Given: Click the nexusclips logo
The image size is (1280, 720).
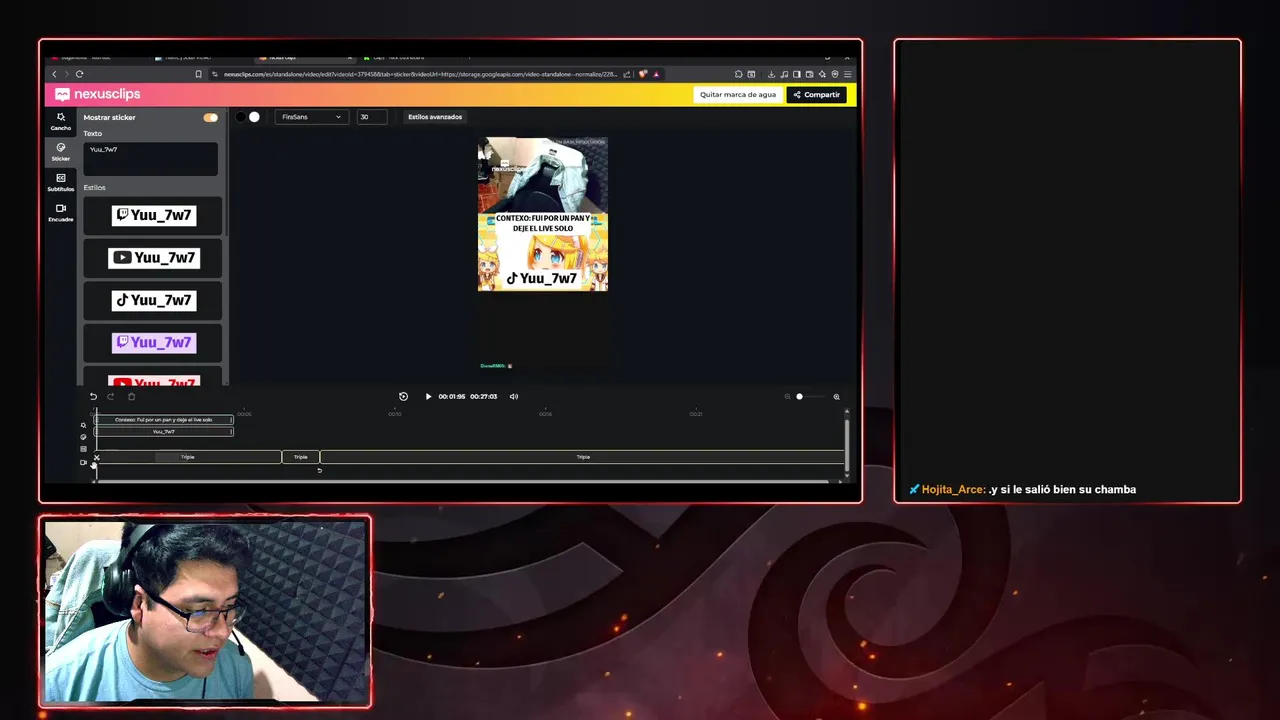Looking at the screenshot, I should pyautogui.click(x=98, y=94).
